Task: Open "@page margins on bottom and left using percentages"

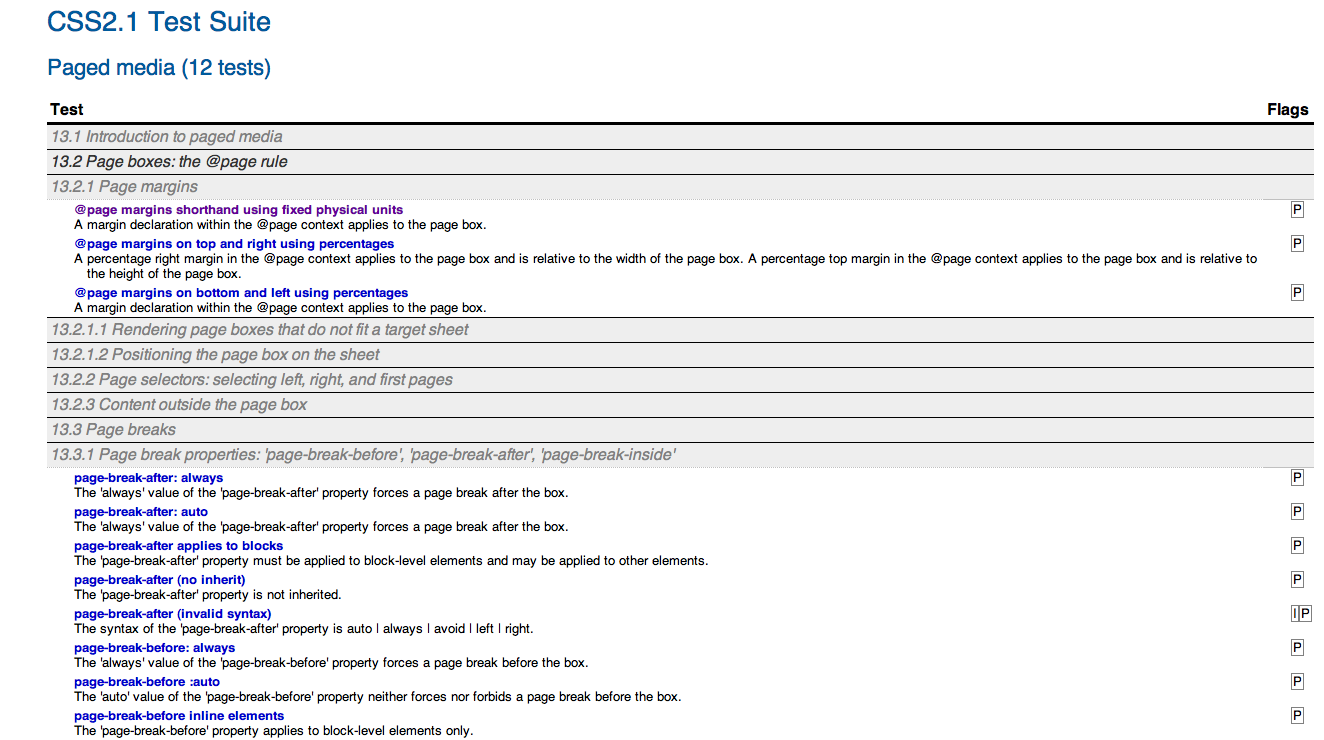Action: coord(240,292)
